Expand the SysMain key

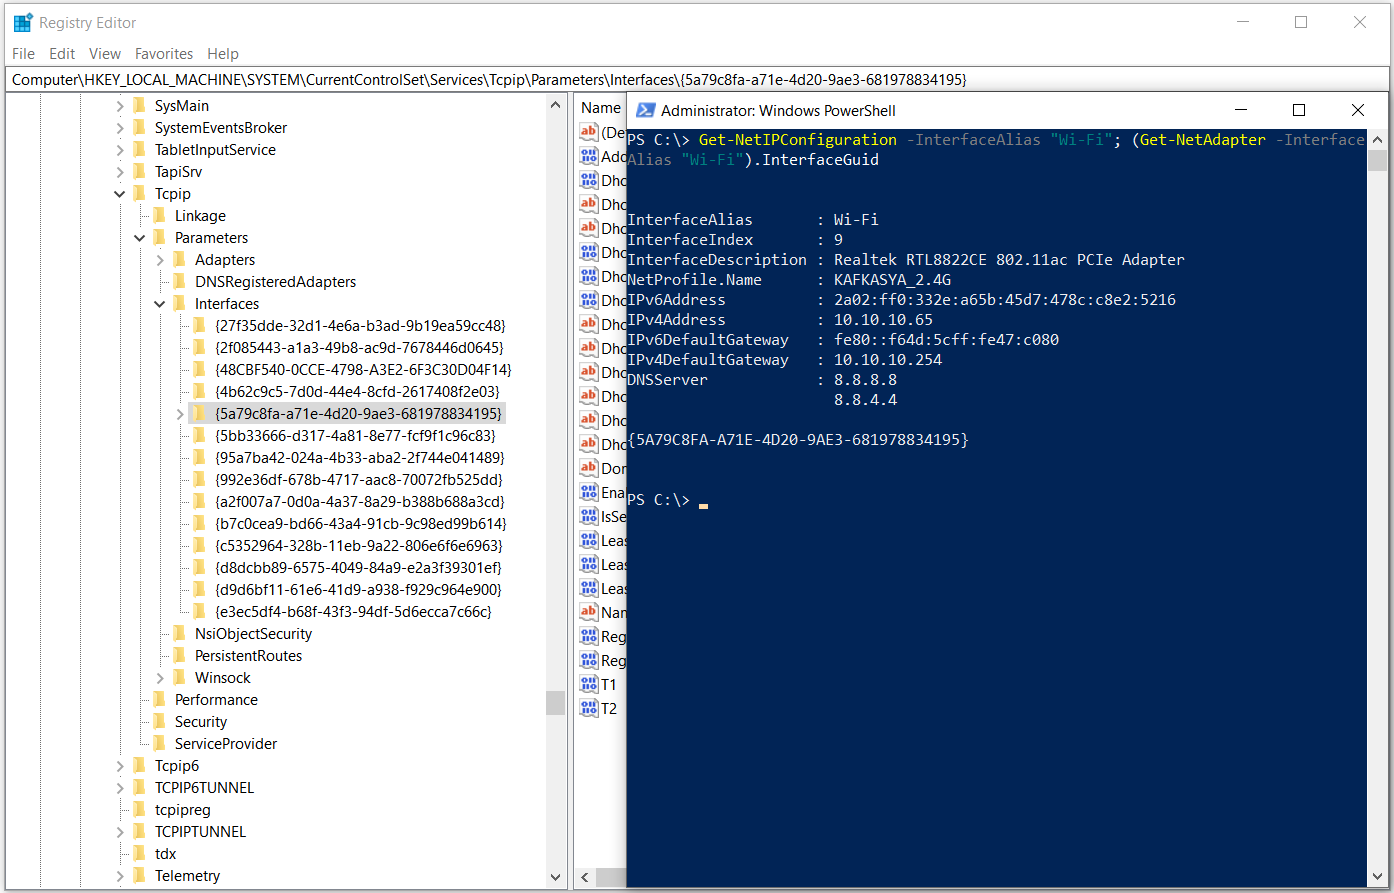120,106
